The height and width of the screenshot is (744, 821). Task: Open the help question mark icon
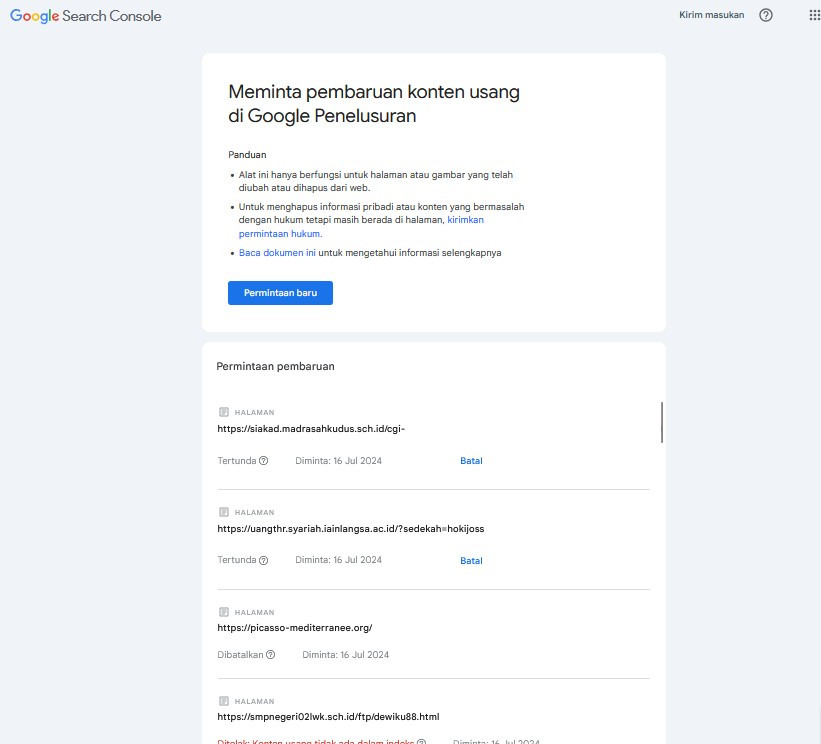[x=765, y=15]
